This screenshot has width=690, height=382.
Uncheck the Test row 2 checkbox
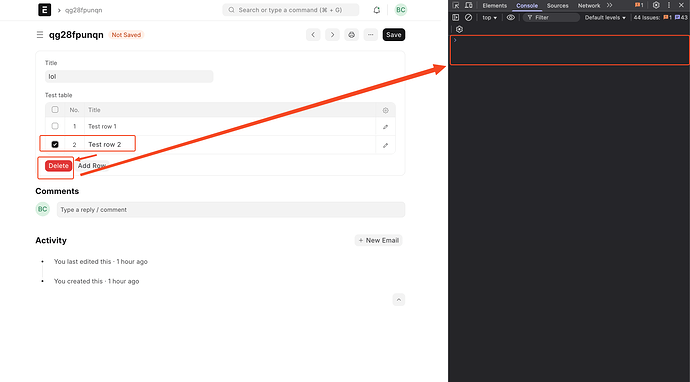point(55,144)
